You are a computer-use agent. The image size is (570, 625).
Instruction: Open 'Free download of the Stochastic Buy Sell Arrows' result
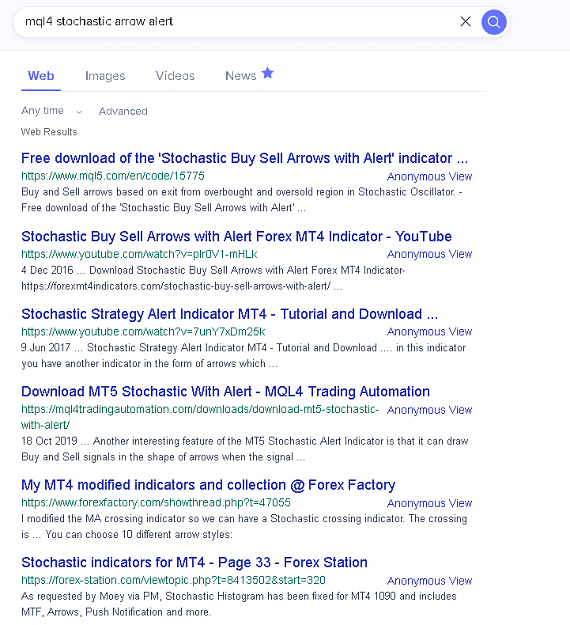[x=244, y=158]
